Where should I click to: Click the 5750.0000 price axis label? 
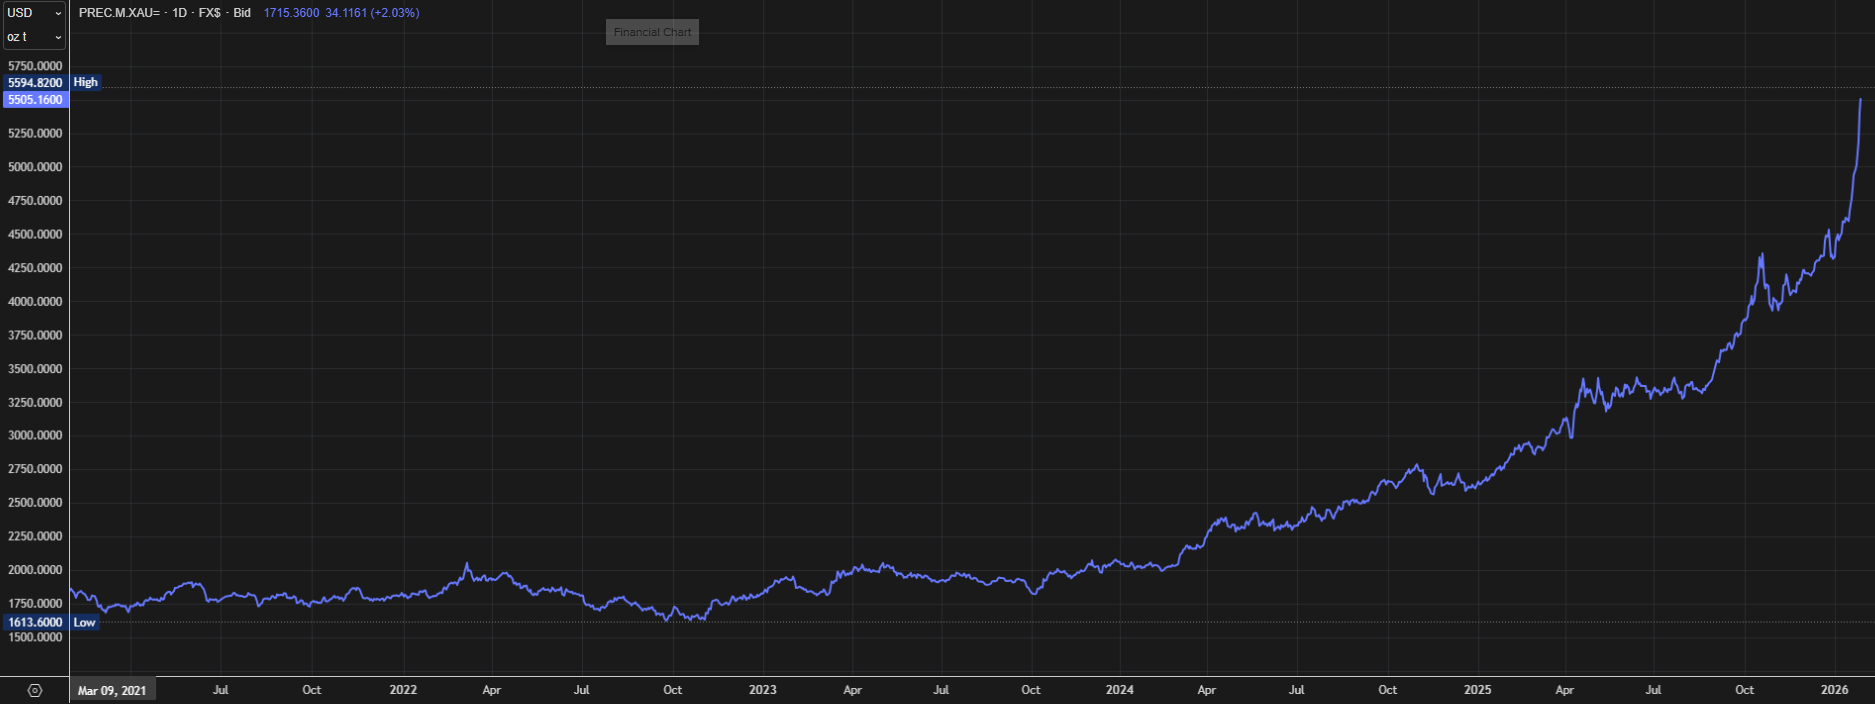[35, 66]
